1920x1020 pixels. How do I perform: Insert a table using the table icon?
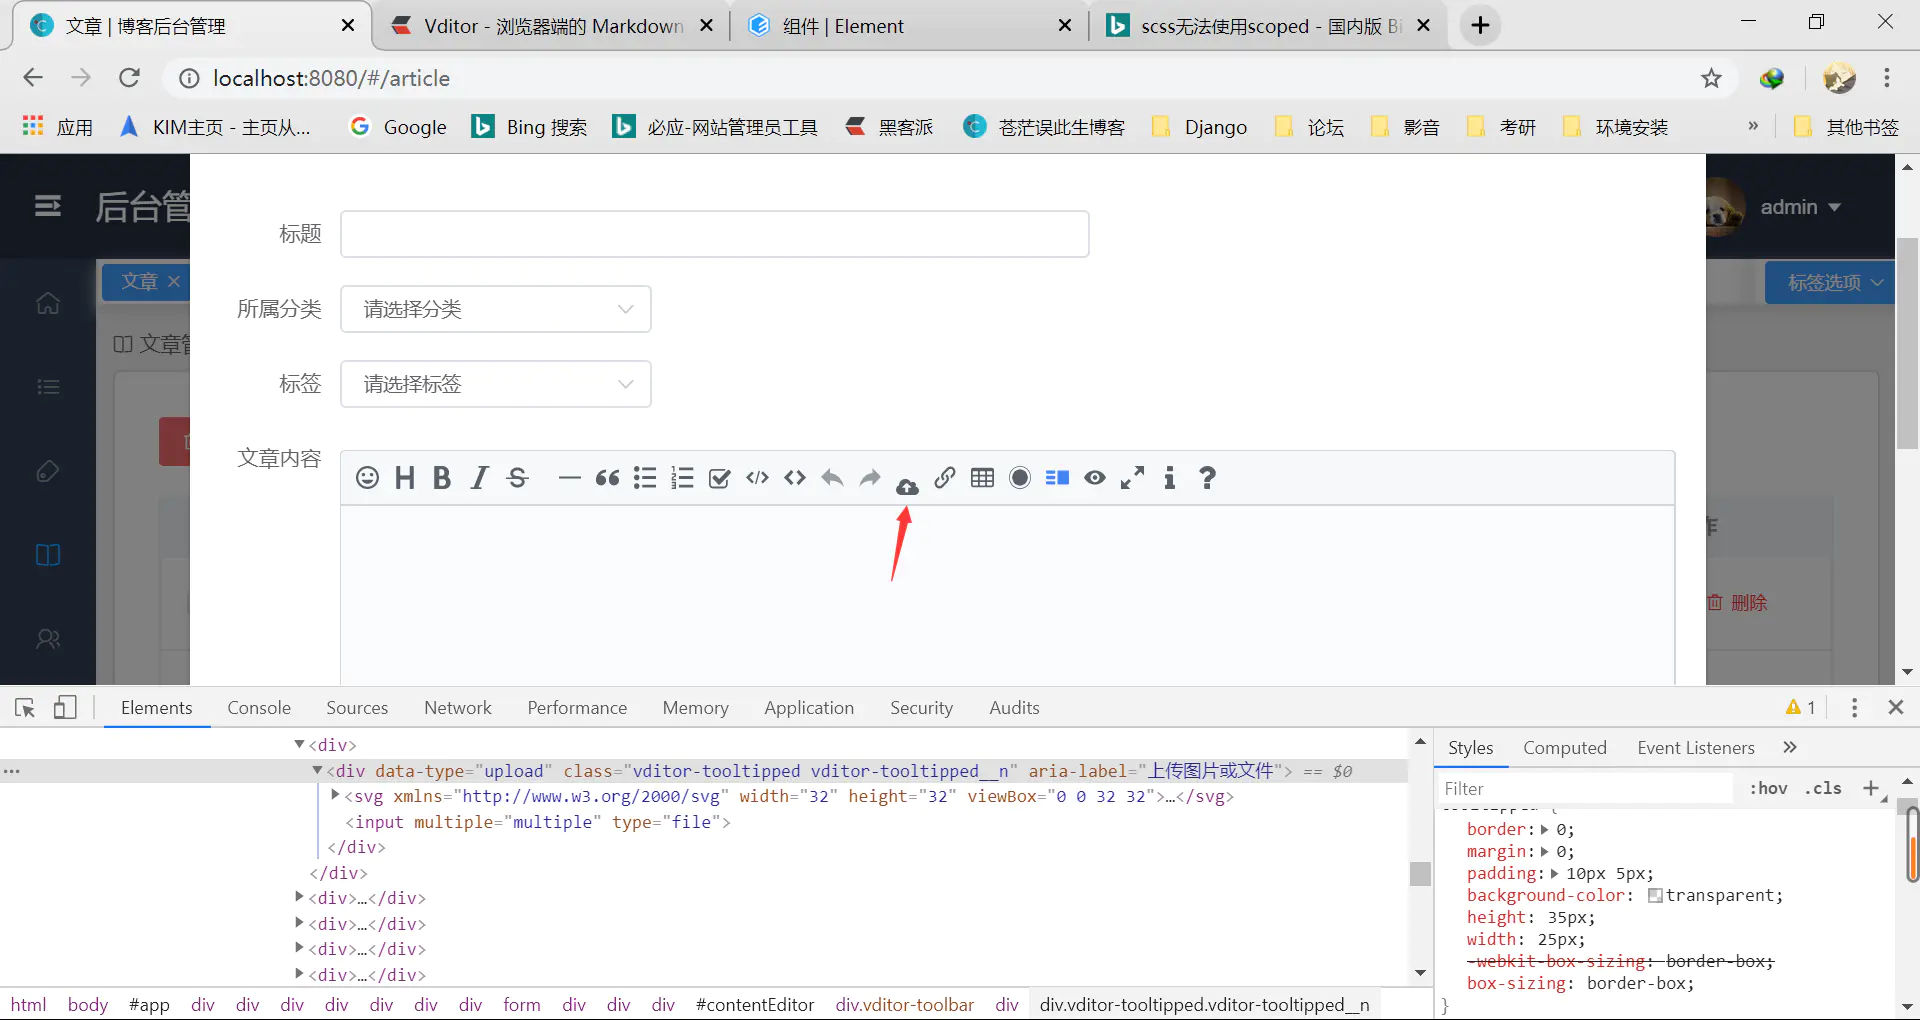pyautogui.click(x=982, y=478)
